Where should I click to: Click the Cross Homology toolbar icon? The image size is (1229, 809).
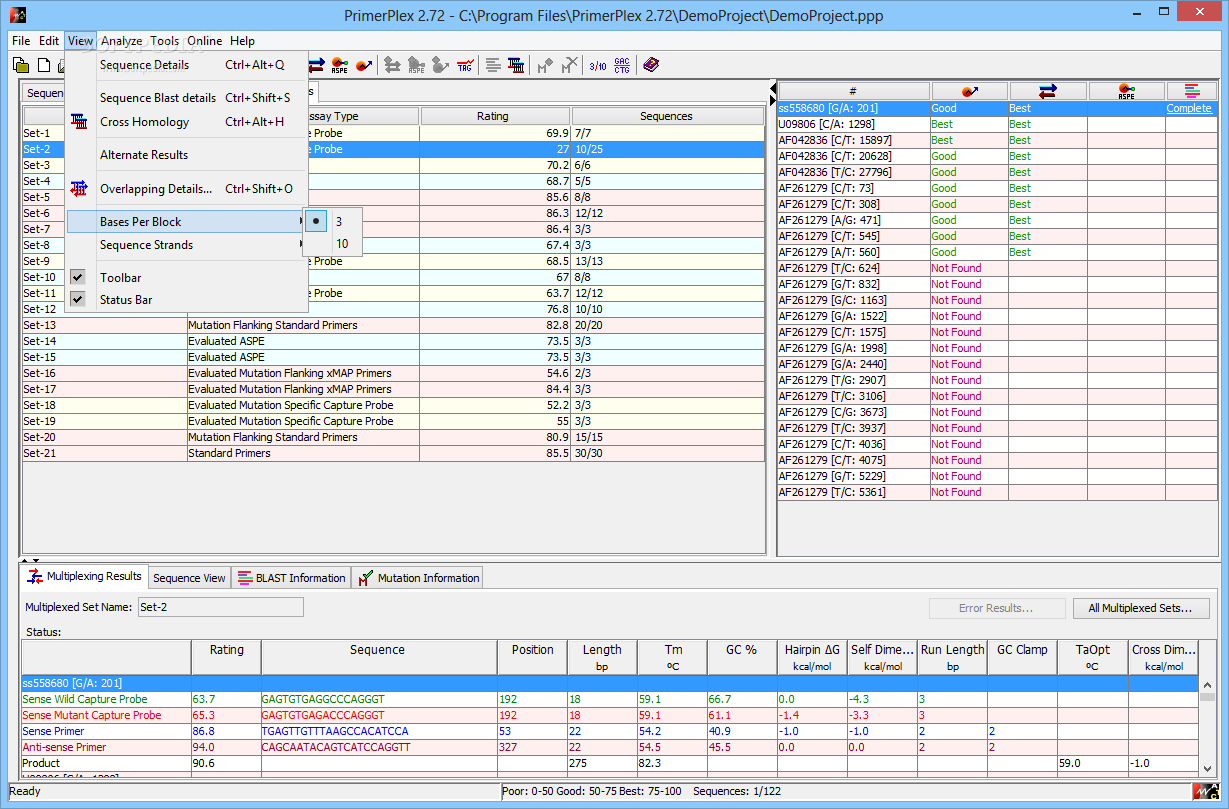pos(516,65)
